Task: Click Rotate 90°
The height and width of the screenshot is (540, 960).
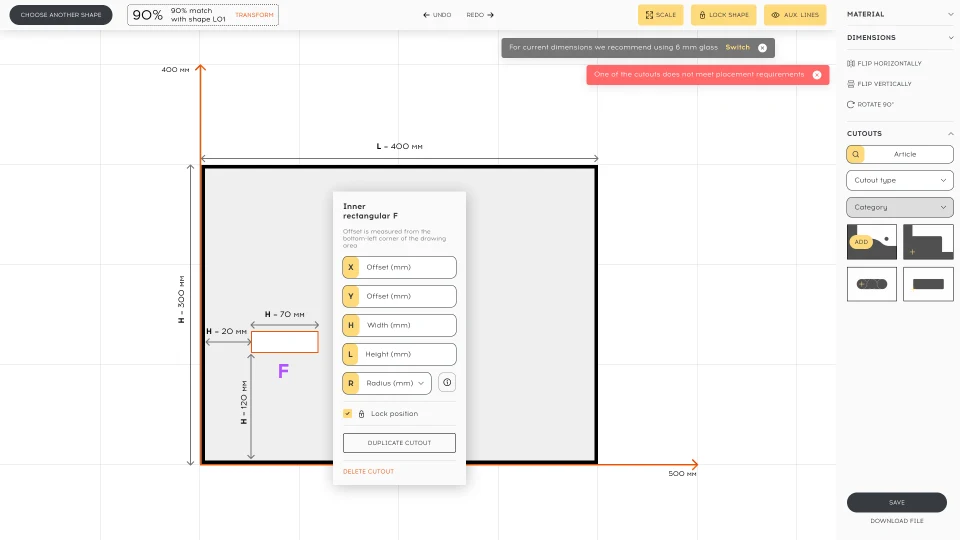Action: coord(870,105)
